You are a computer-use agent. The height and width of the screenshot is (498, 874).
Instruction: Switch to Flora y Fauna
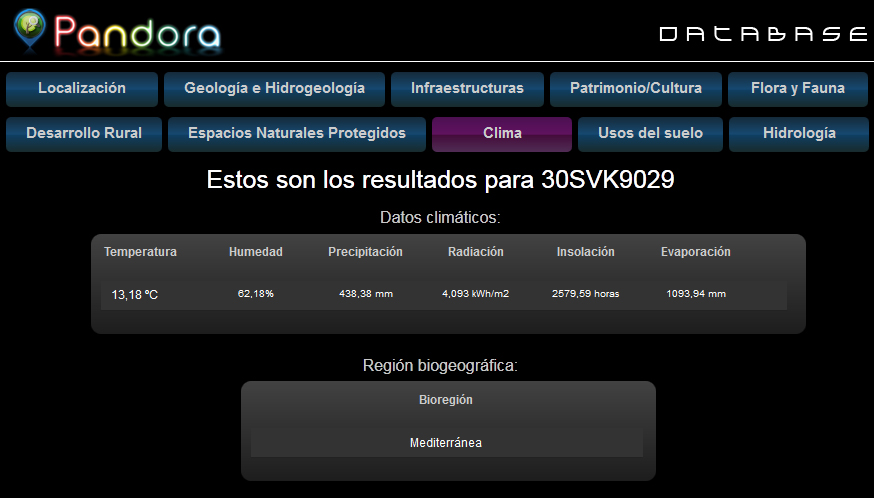pos(797,88)
